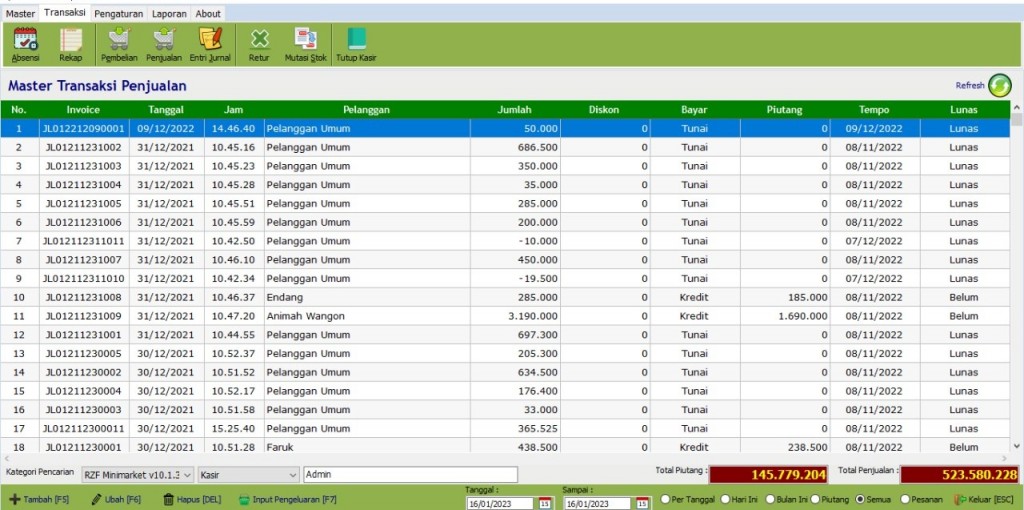Open calendar picker for Tanggal date
This screenshot has height=510, width=1024.
[x=545, y=503]
